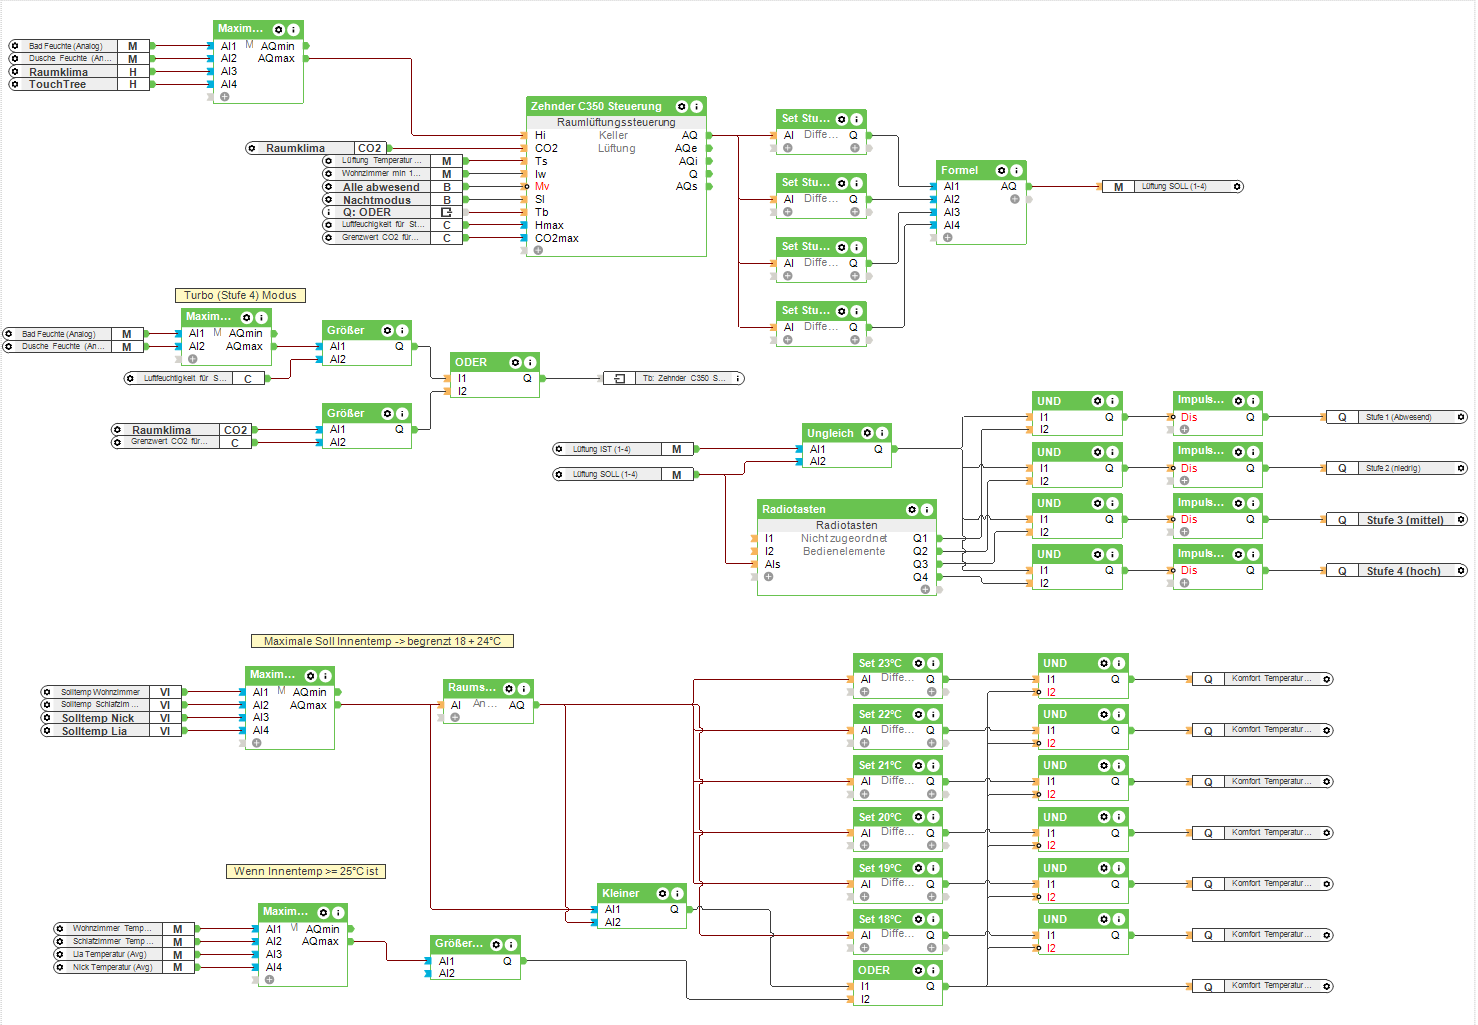Show info for Set 21°C block

pyautogui.click(x=933, y=765)
